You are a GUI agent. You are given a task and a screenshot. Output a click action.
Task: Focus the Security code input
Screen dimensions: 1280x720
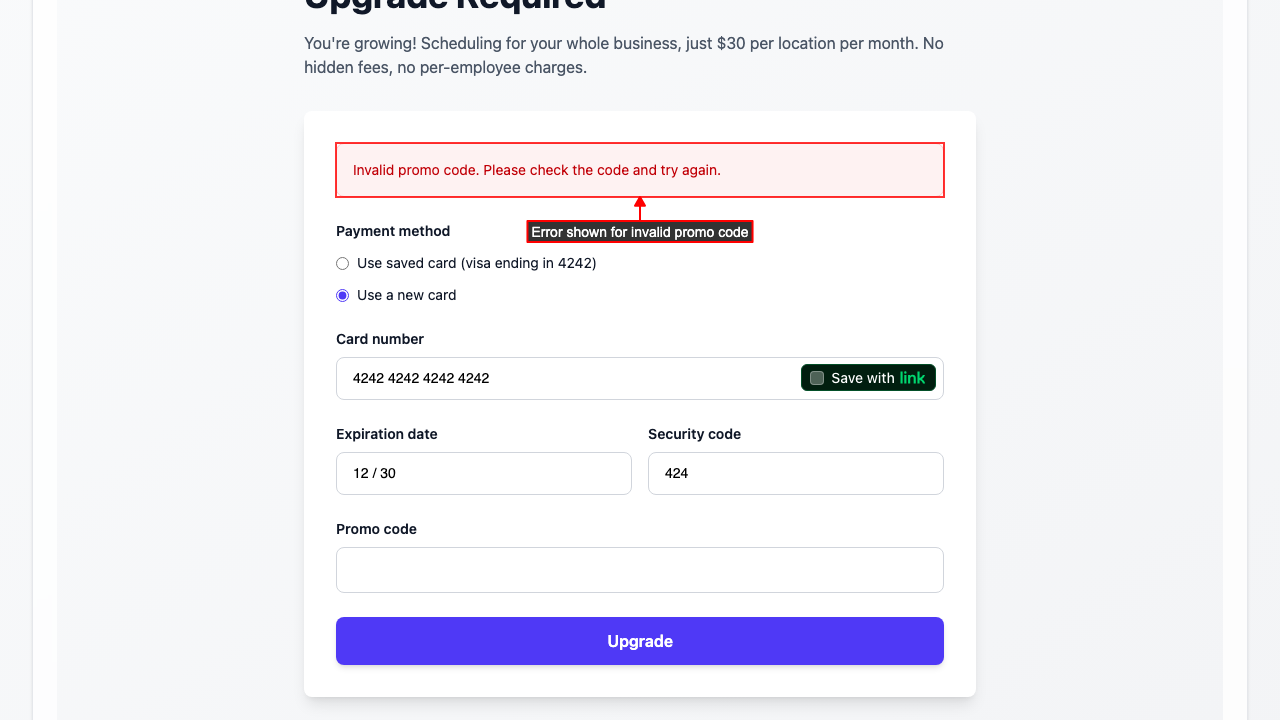795,473
